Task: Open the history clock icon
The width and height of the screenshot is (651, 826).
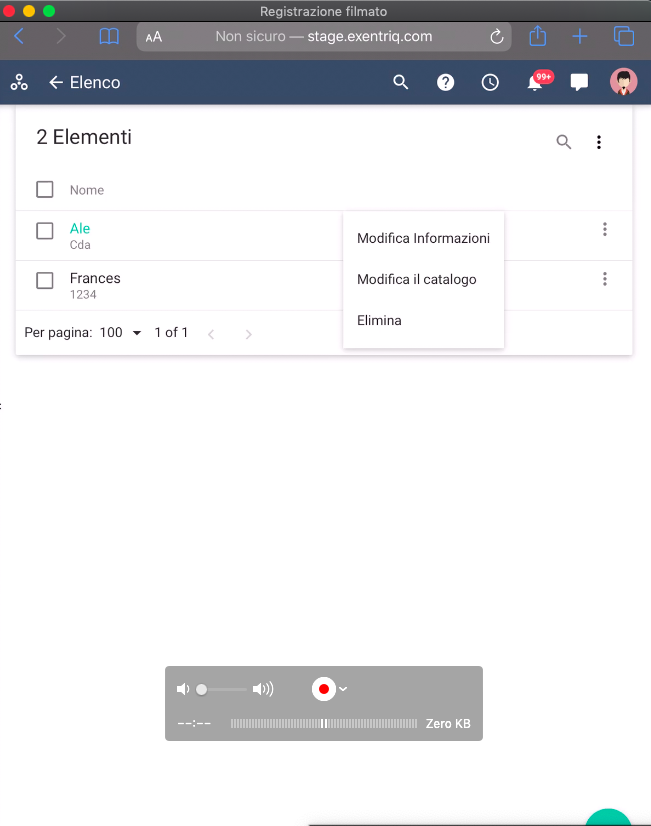Action: [x=490, y=83]
